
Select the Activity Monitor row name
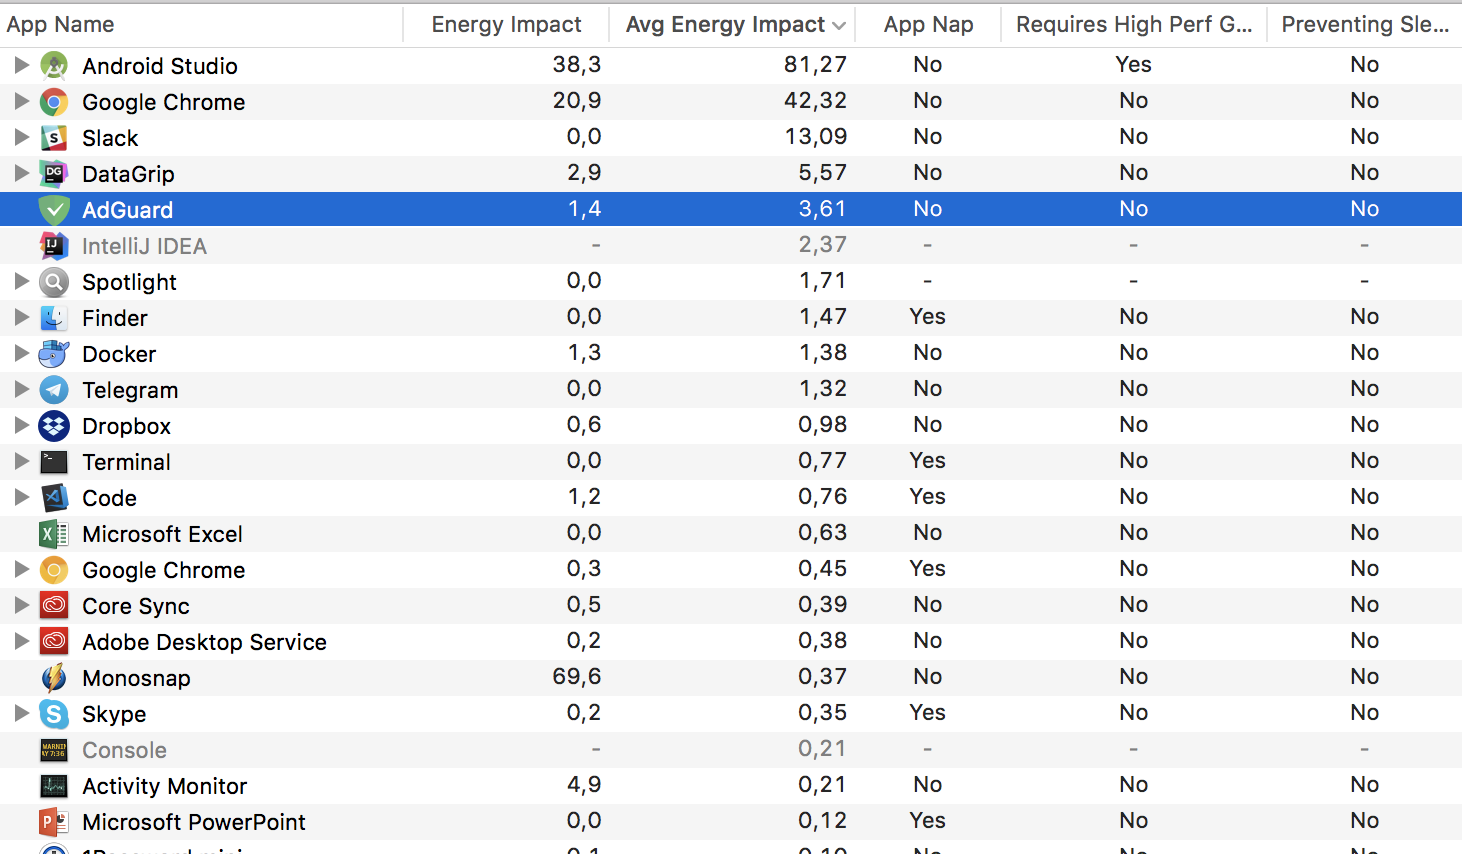tap(164, 786)
